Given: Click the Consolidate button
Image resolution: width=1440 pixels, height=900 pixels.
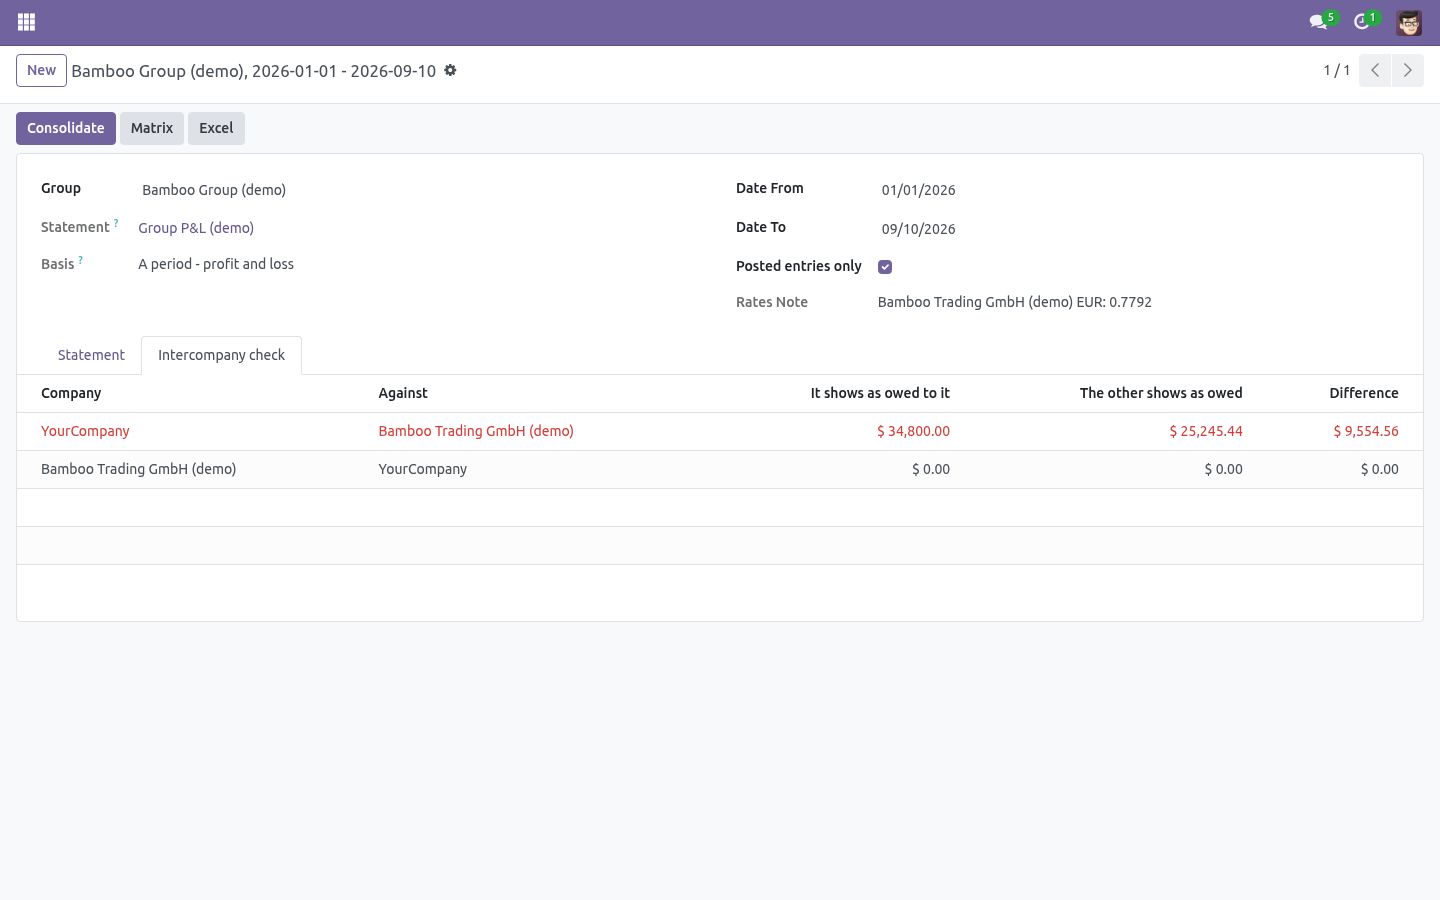Looking at the screenshot, I should click(66, 128).
